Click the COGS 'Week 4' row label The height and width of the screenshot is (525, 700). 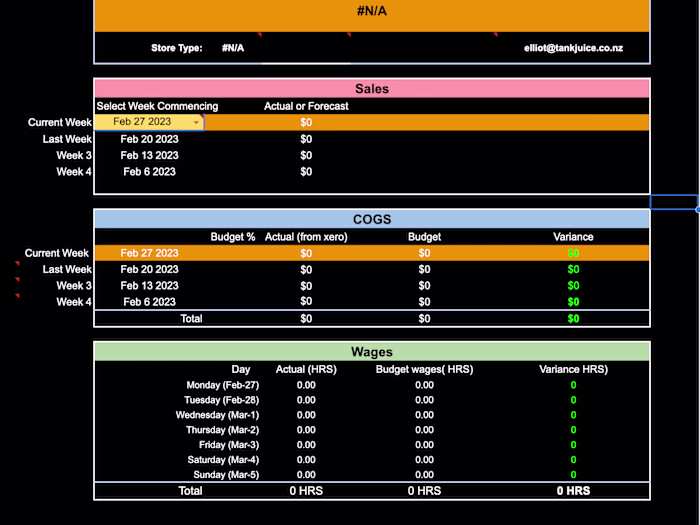click(74, 302)
